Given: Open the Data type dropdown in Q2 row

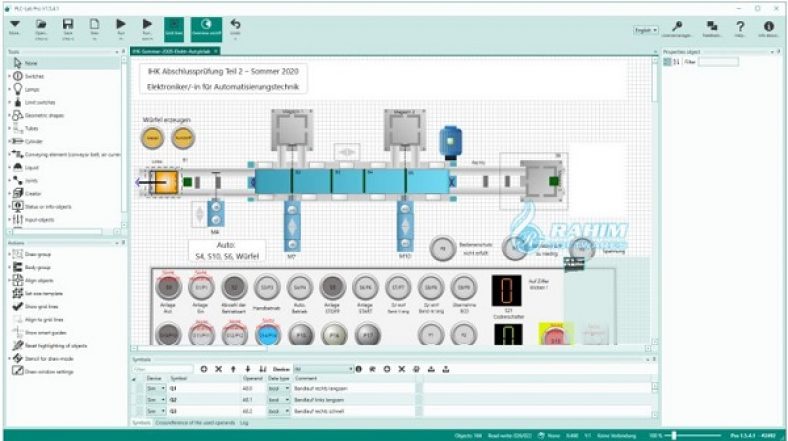Looking at the screenshot, I should (279, 400).
